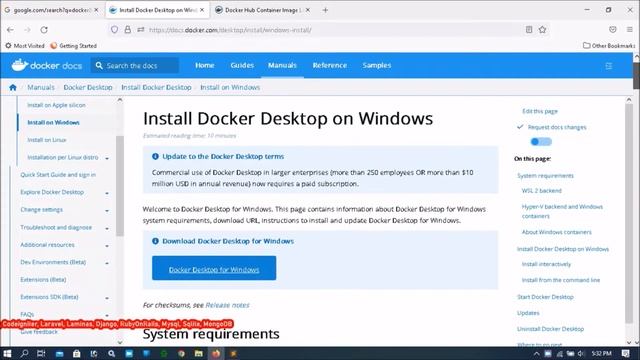Click the shield tracking protection icon
The width and height of the screenshot is (640, 360).
coord(114,30)
